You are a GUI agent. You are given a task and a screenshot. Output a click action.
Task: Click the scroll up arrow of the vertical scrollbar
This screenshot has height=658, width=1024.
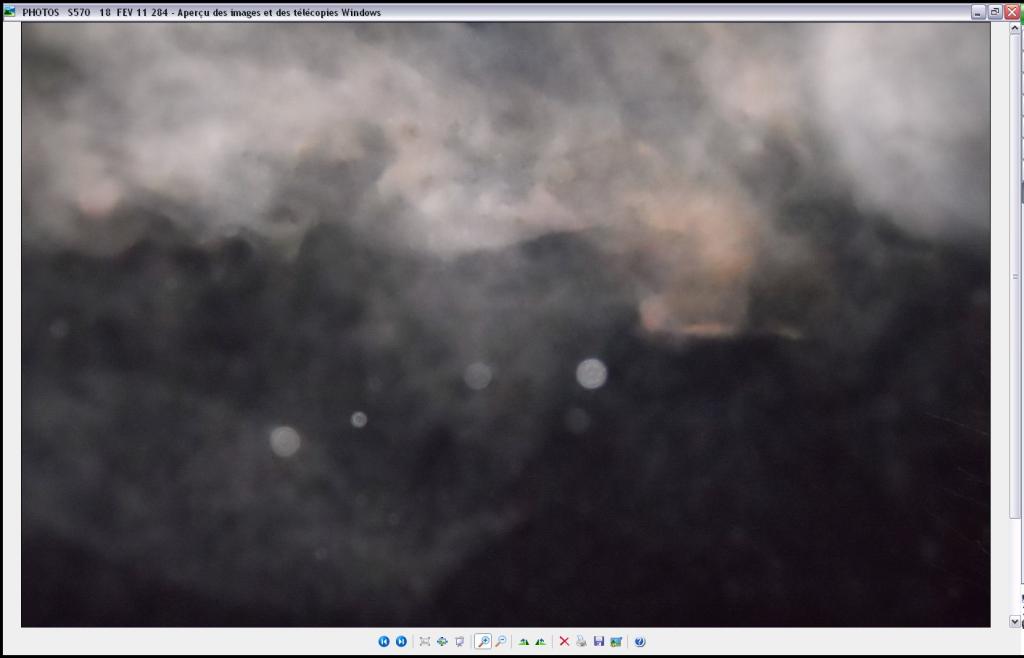click(x=1016, y=28)
